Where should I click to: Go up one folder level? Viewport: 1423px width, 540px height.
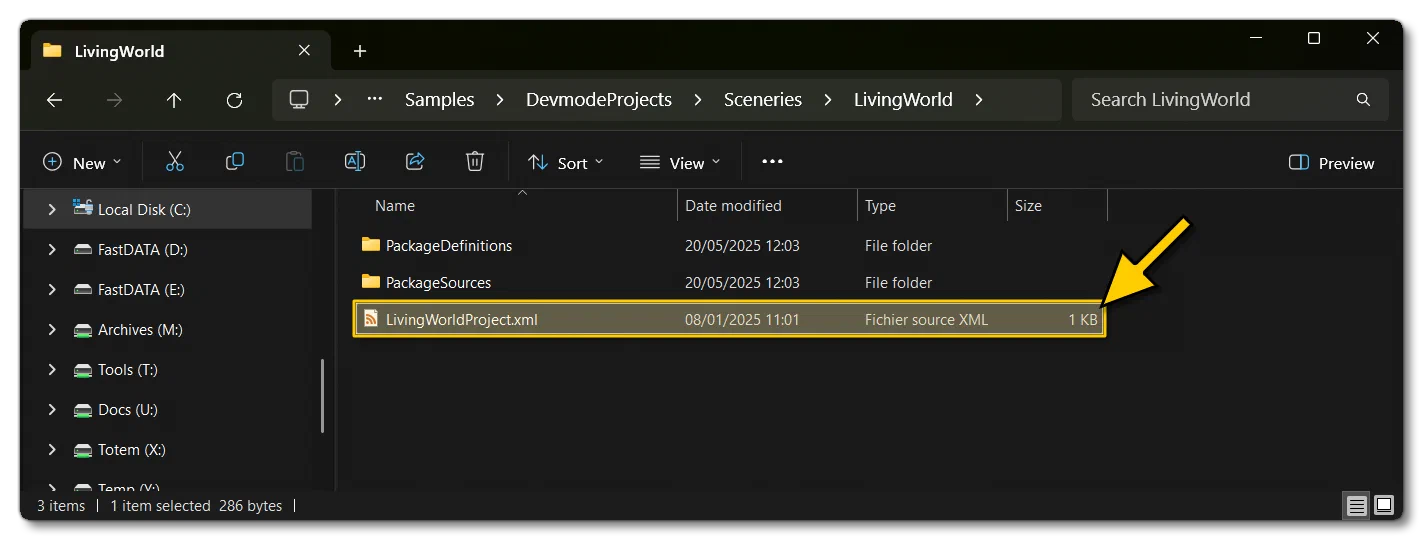(x=174, y=100)
